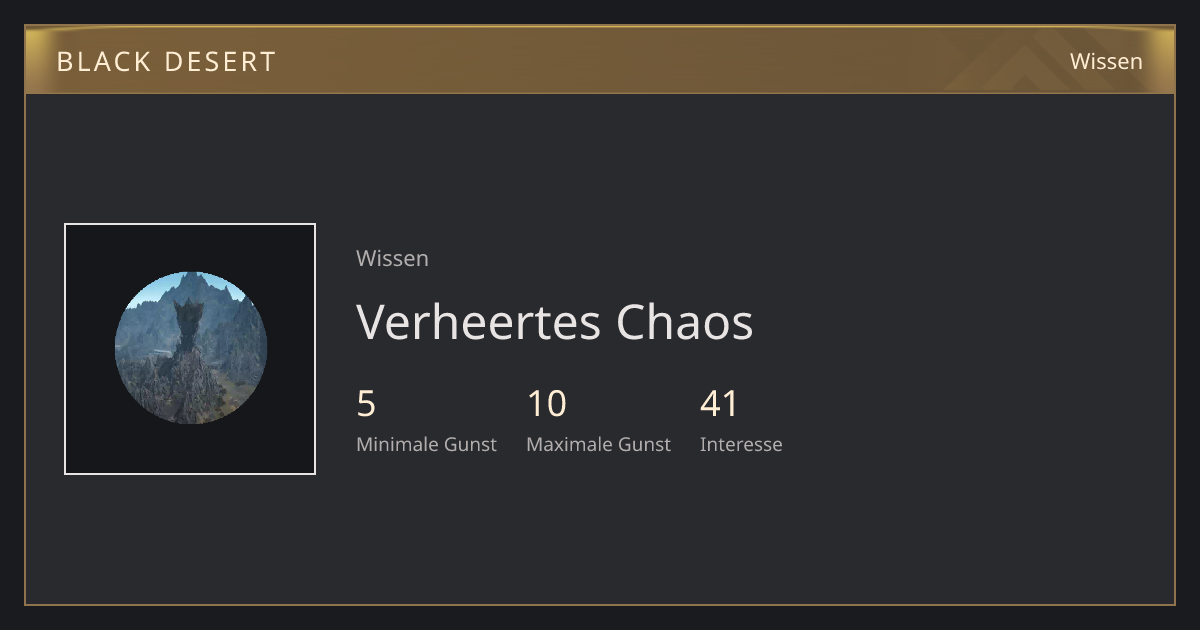Click the BLACK DESERT header title
This screenshot has height=630, width=1200.
(166, 61)
